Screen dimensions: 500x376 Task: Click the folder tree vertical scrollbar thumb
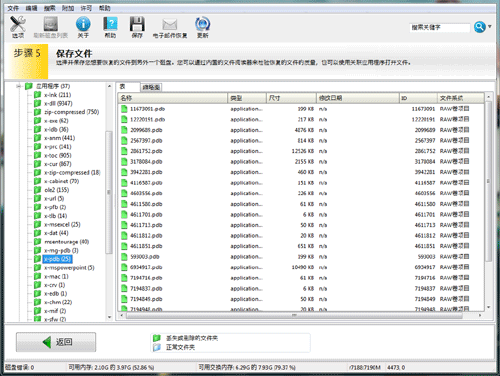(x=109, y=192)
